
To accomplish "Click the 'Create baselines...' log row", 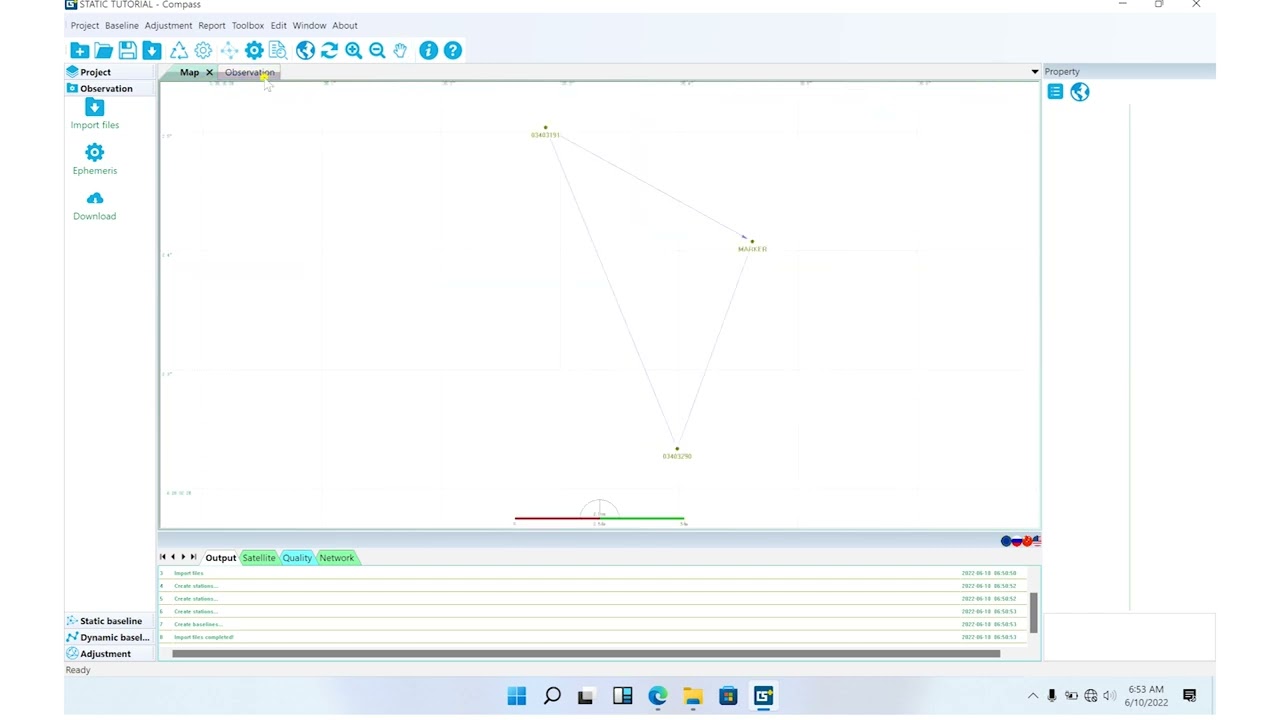I will [x=592, y=624].
